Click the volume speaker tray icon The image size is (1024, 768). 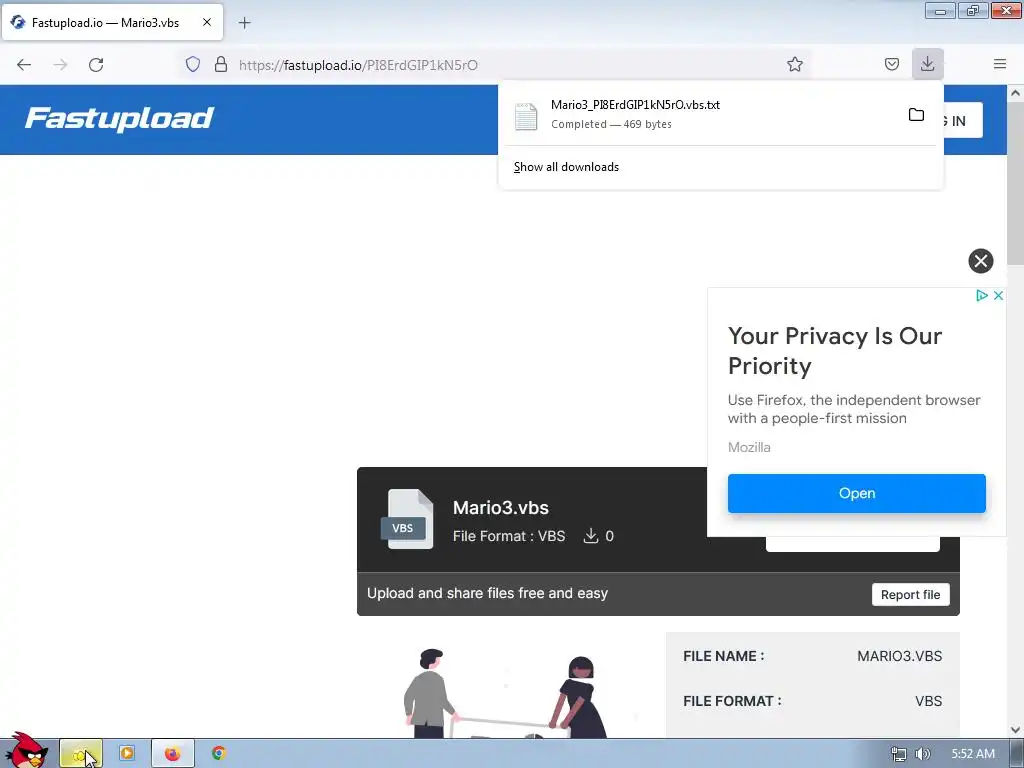tap(922, 754)
